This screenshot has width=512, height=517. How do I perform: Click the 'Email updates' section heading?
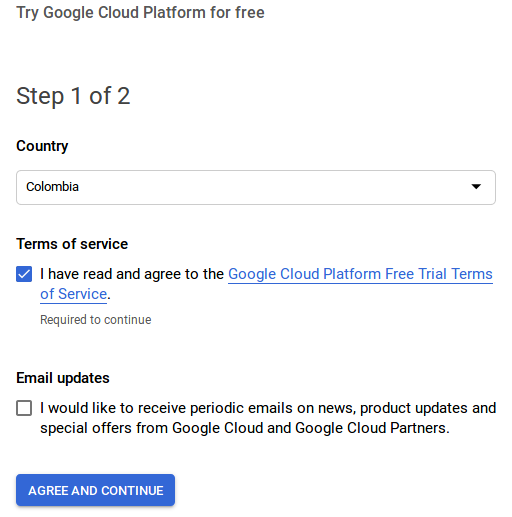coord(63,378)
